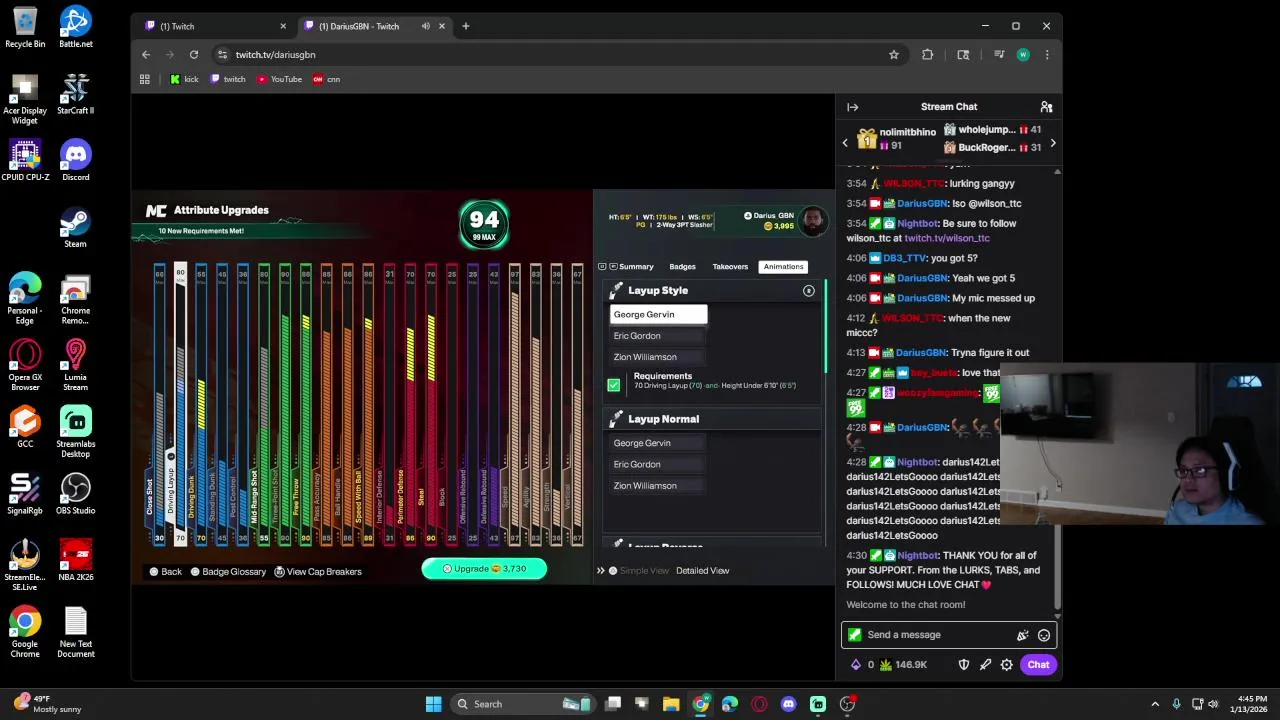Open the moderator sword tools icon
This screenshot has width=1280, height=720.
coord(985,665)
